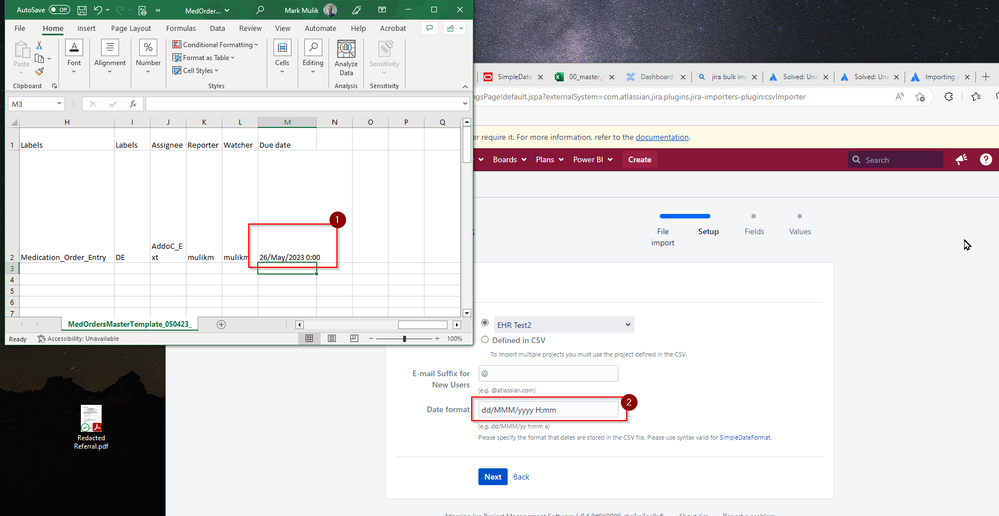The height and width of the screenshot is (516, 999).
Task: Click the Save icon in Excel title bar
Action: [x=82, y=10]
